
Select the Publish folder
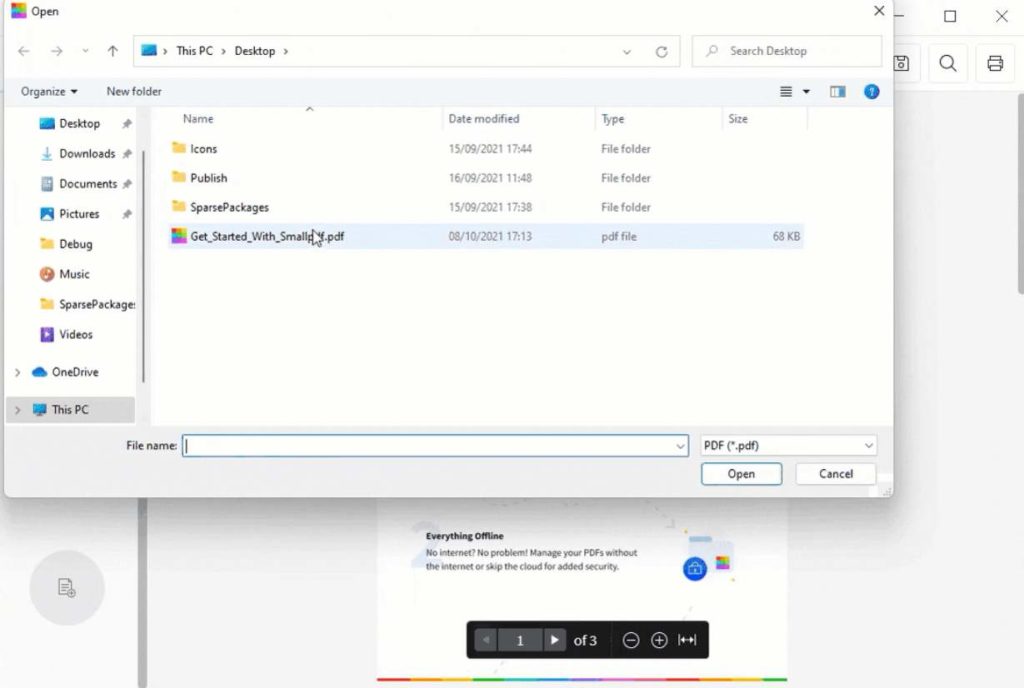click(x=486, y=178)
